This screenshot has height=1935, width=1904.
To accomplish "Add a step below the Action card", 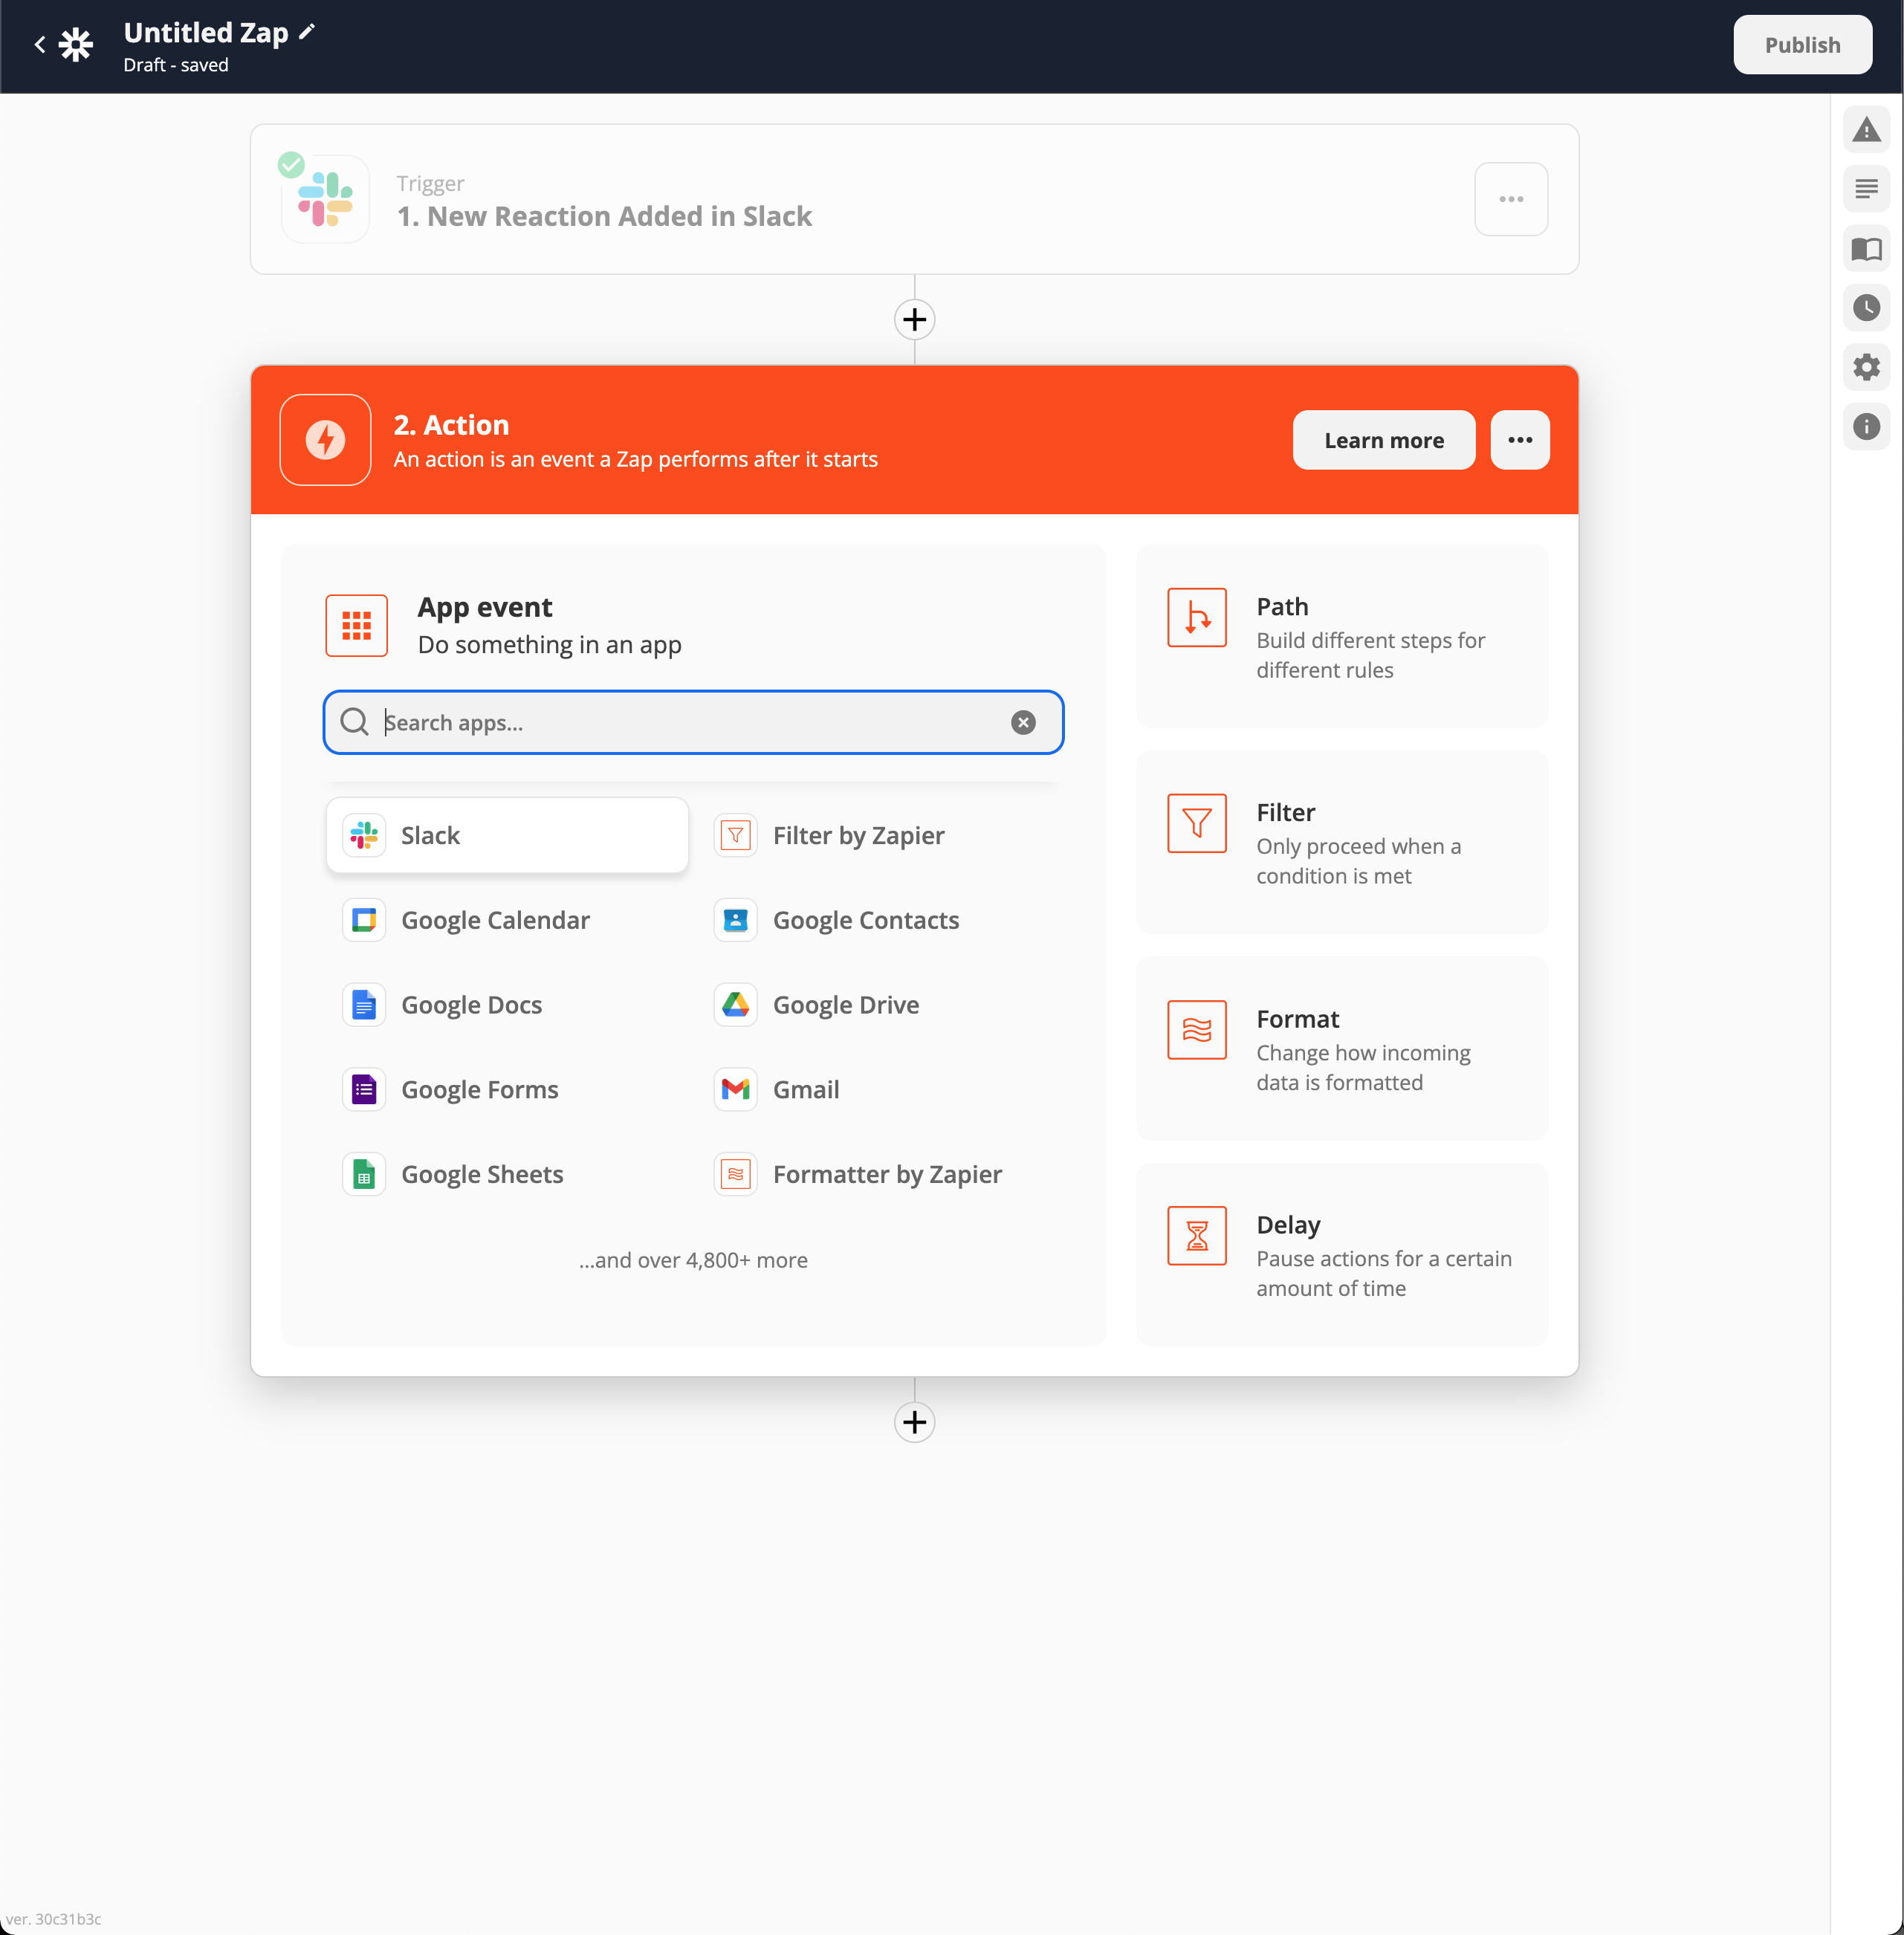I will (x=914, y=1422).
